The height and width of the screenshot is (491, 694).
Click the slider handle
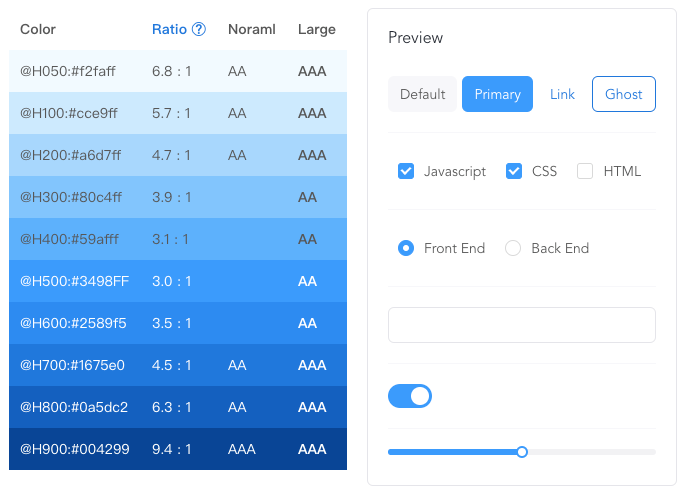pyautogui.click(x=522, y=452)
